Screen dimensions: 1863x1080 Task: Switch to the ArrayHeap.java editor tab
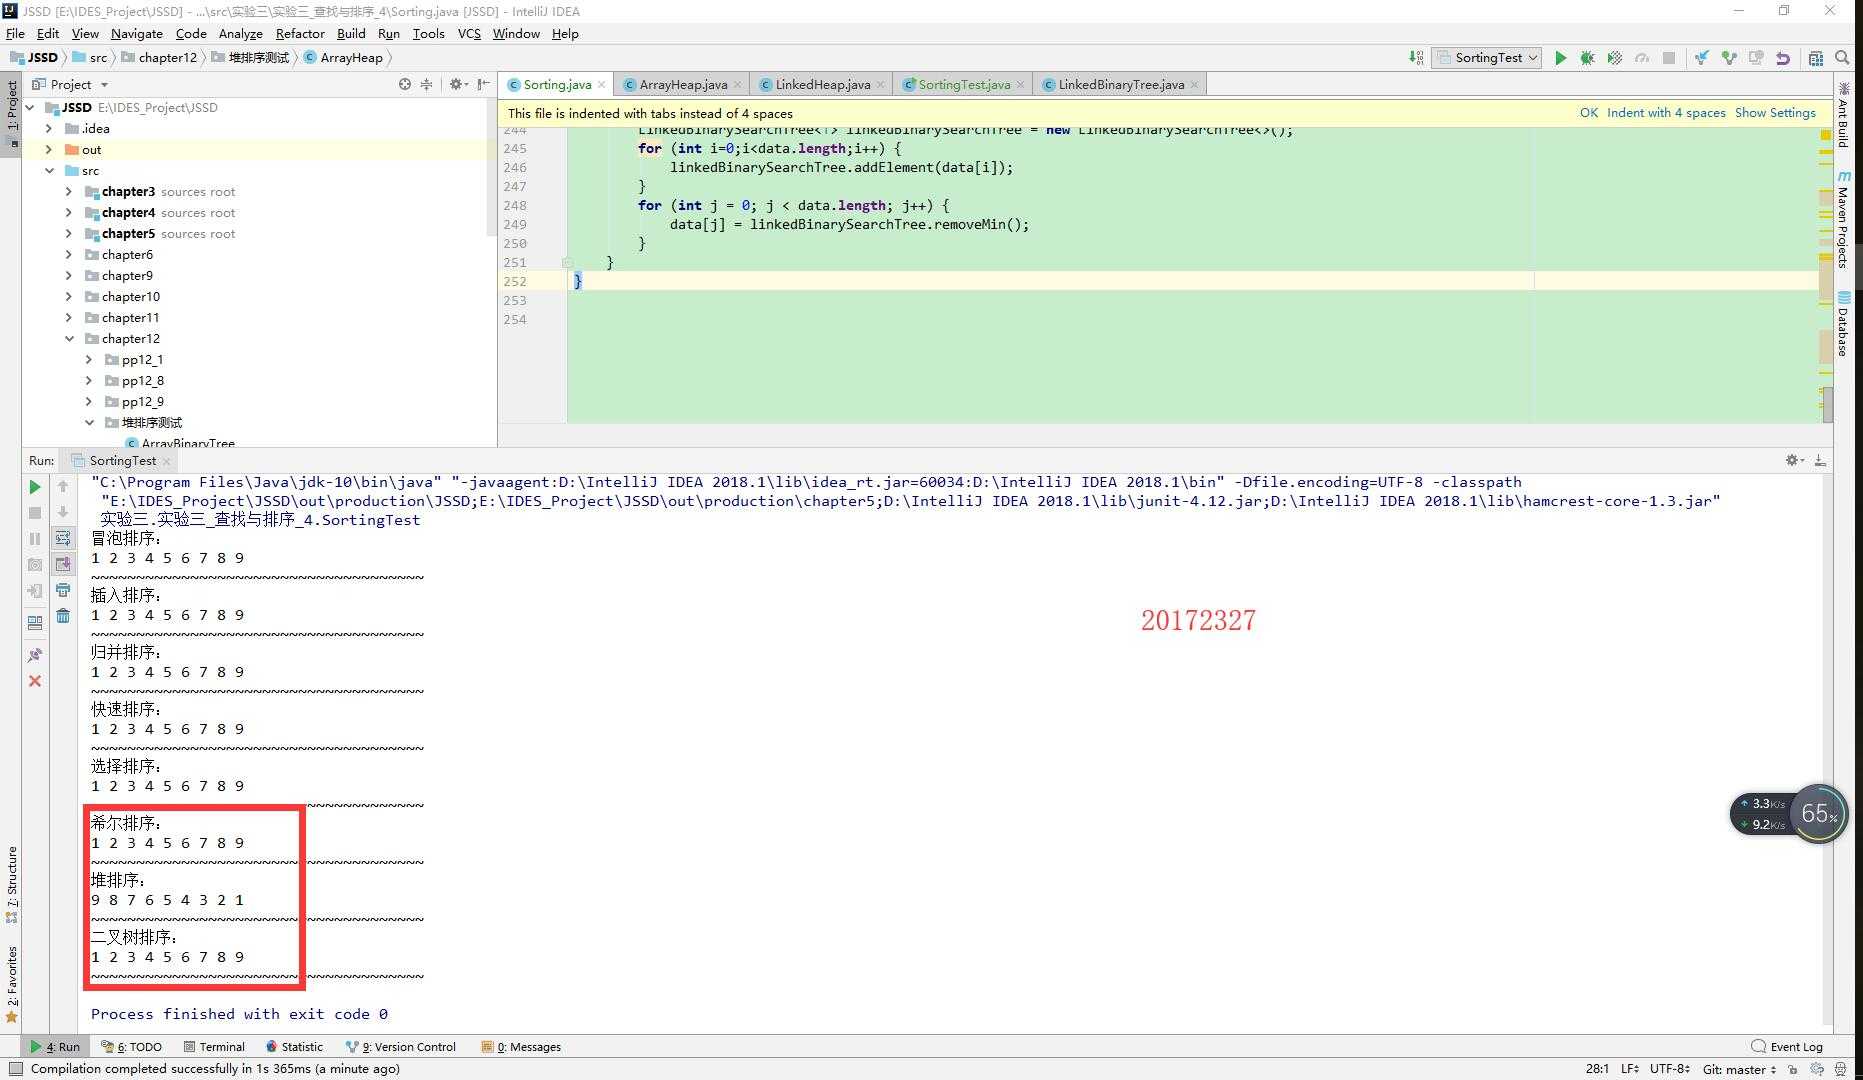pos(683,84)
